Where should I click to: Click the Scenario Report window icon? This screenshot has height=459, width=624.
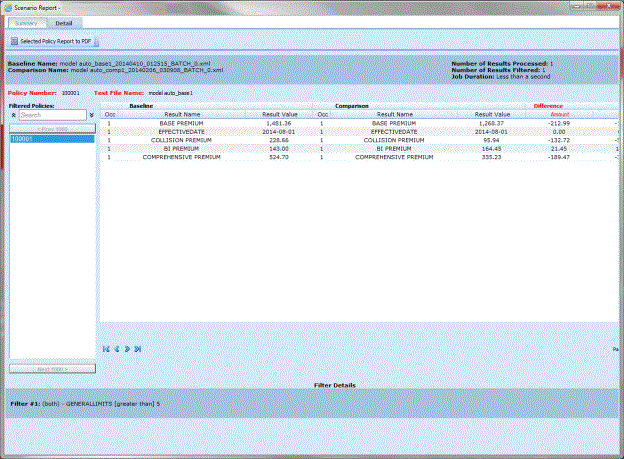tap(8, 8)
